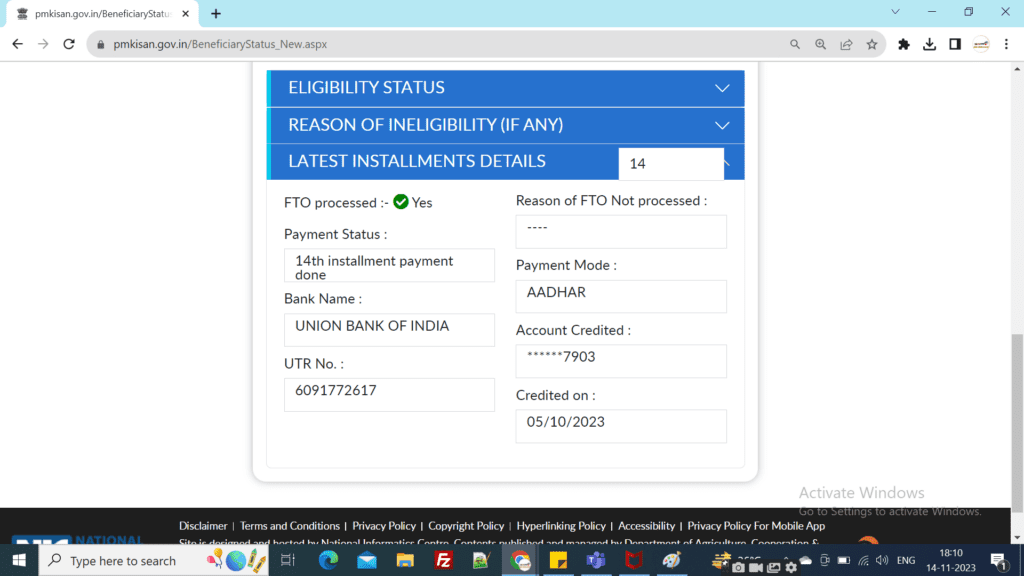Image resolution: width=1024 pixels, height=576 pixels.
Task: Click the page vertical scrollbar thumb
Action: coord(1017,423)
